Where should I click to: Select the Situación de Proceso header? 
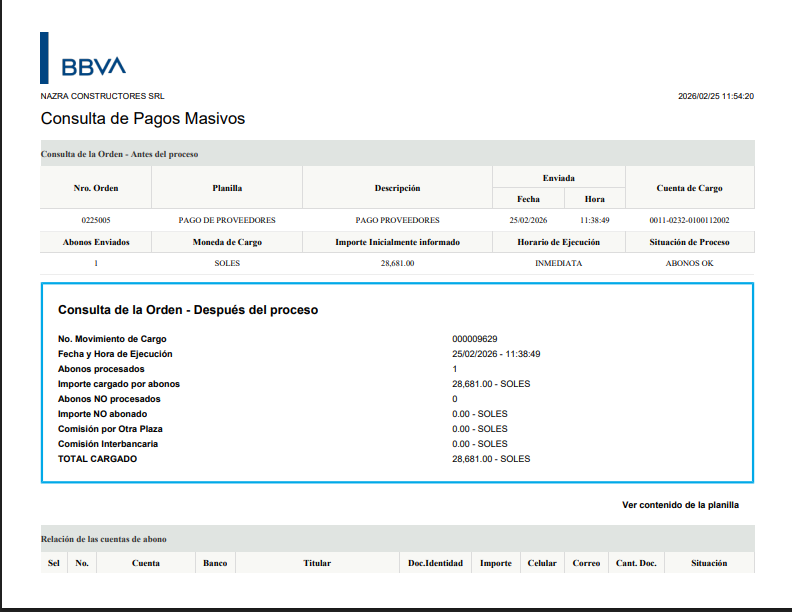coord(689,242)
